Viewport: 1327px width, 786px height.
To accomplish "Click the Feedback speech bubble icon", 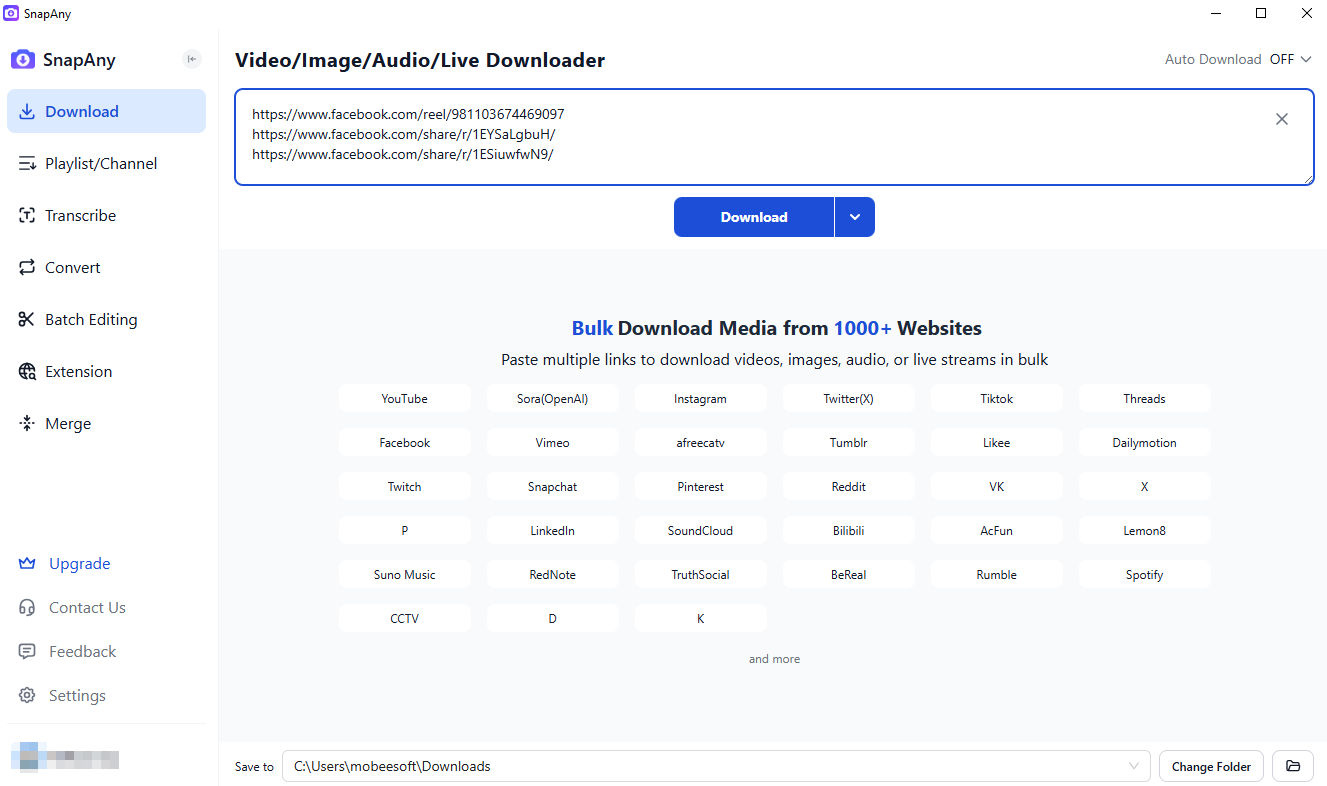I will [x=27, y=652].
